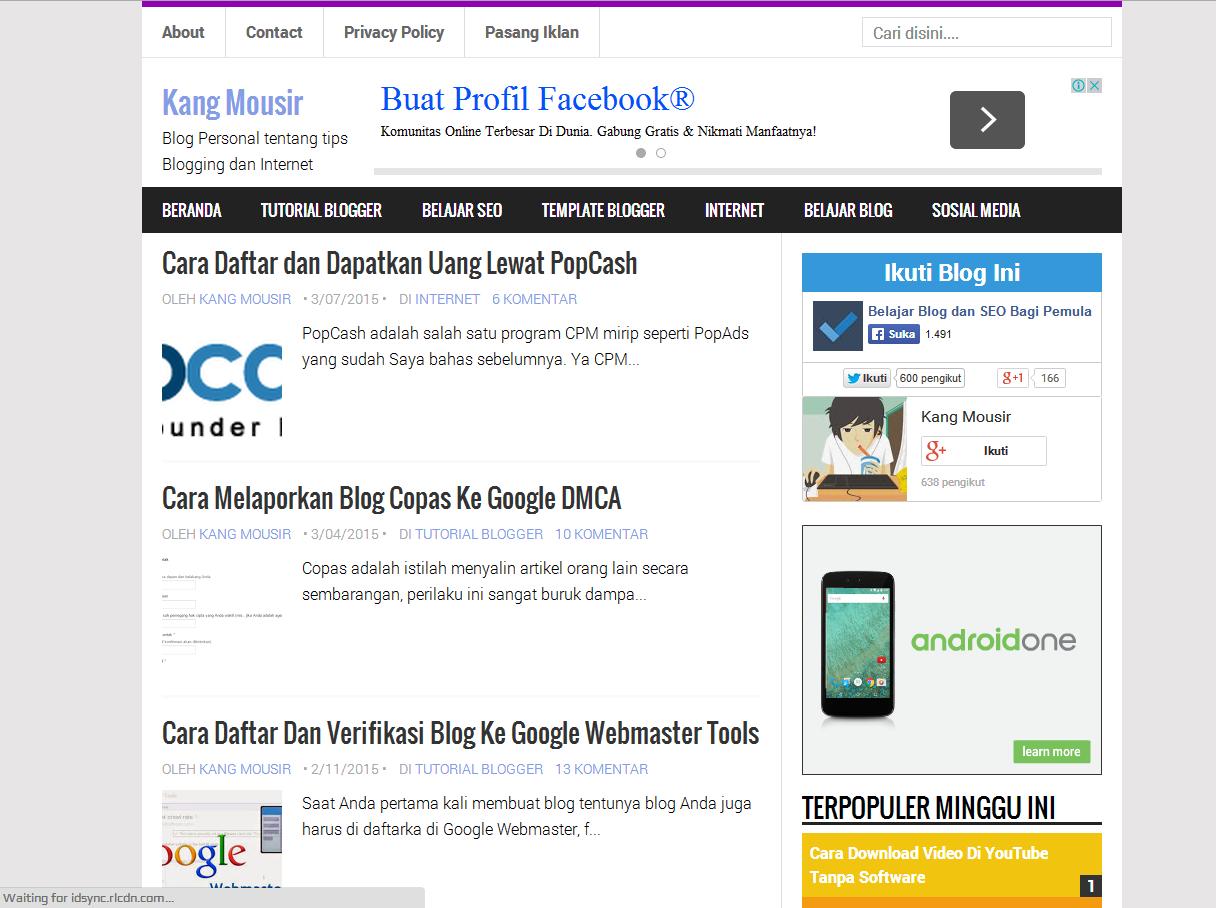The height and width of the screenshot is (908, 1216).
Task: Go to the Privacy Policy page
Action: [394, 32]
